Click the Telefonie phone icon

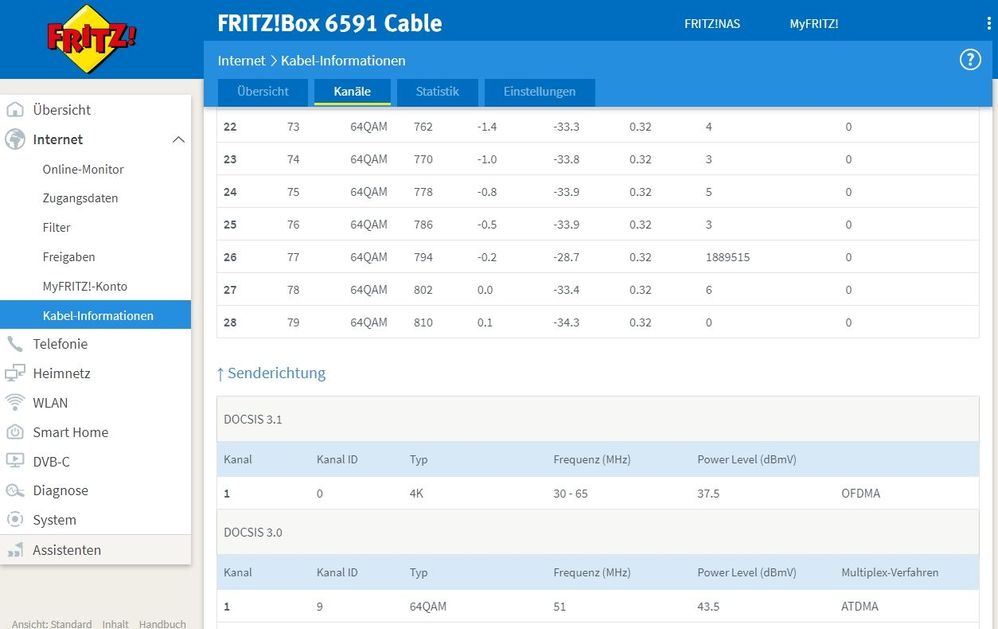pyautogui.click(x=15, y=344)
